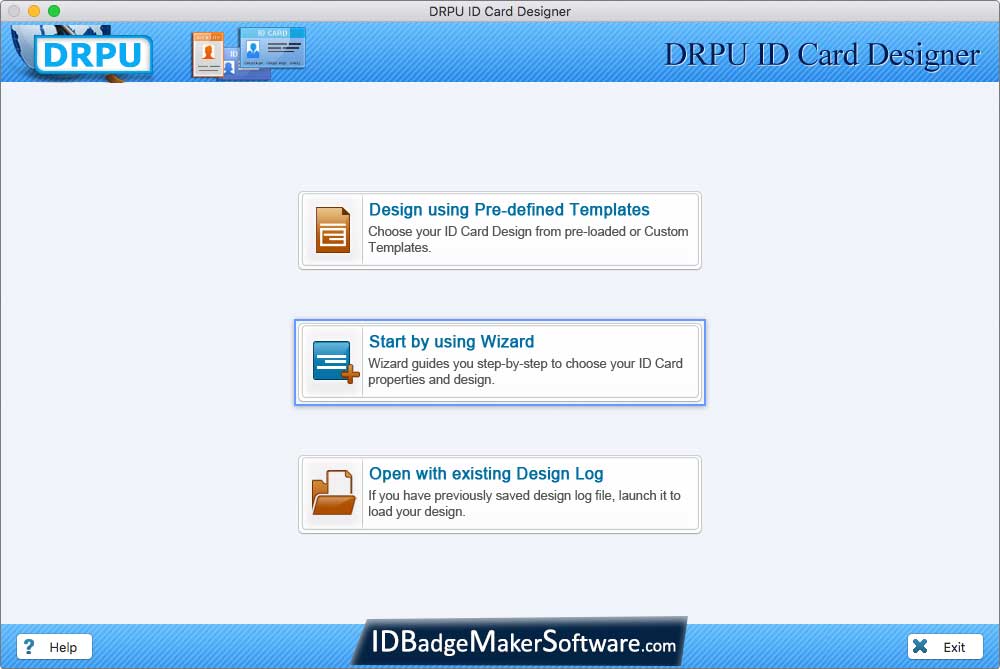Image resolution: width=1000 pixels, height=669 pixels.
Task: Click the DRPU ID Card Designer header title
Action: [822, 55]
